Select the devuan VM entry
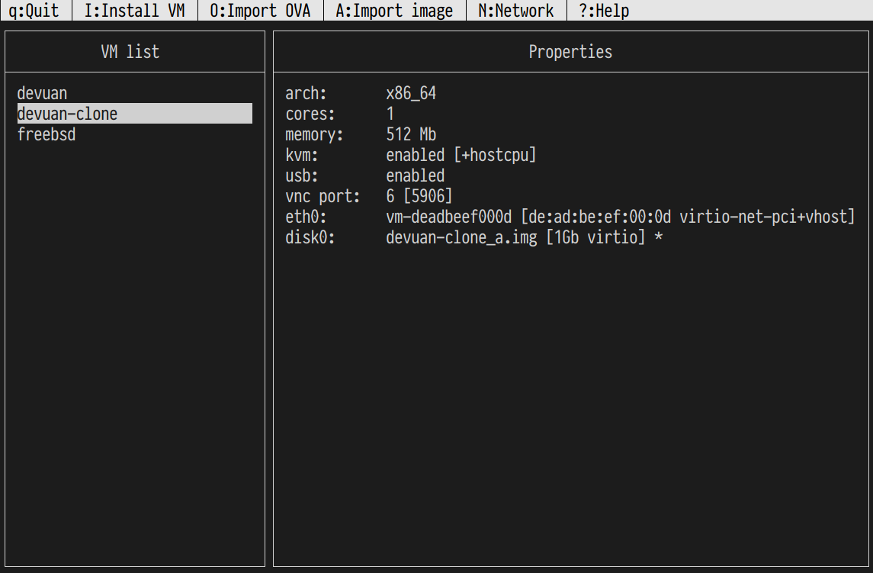The height and width of the screenshot is (573, 873). pos(42,93)
